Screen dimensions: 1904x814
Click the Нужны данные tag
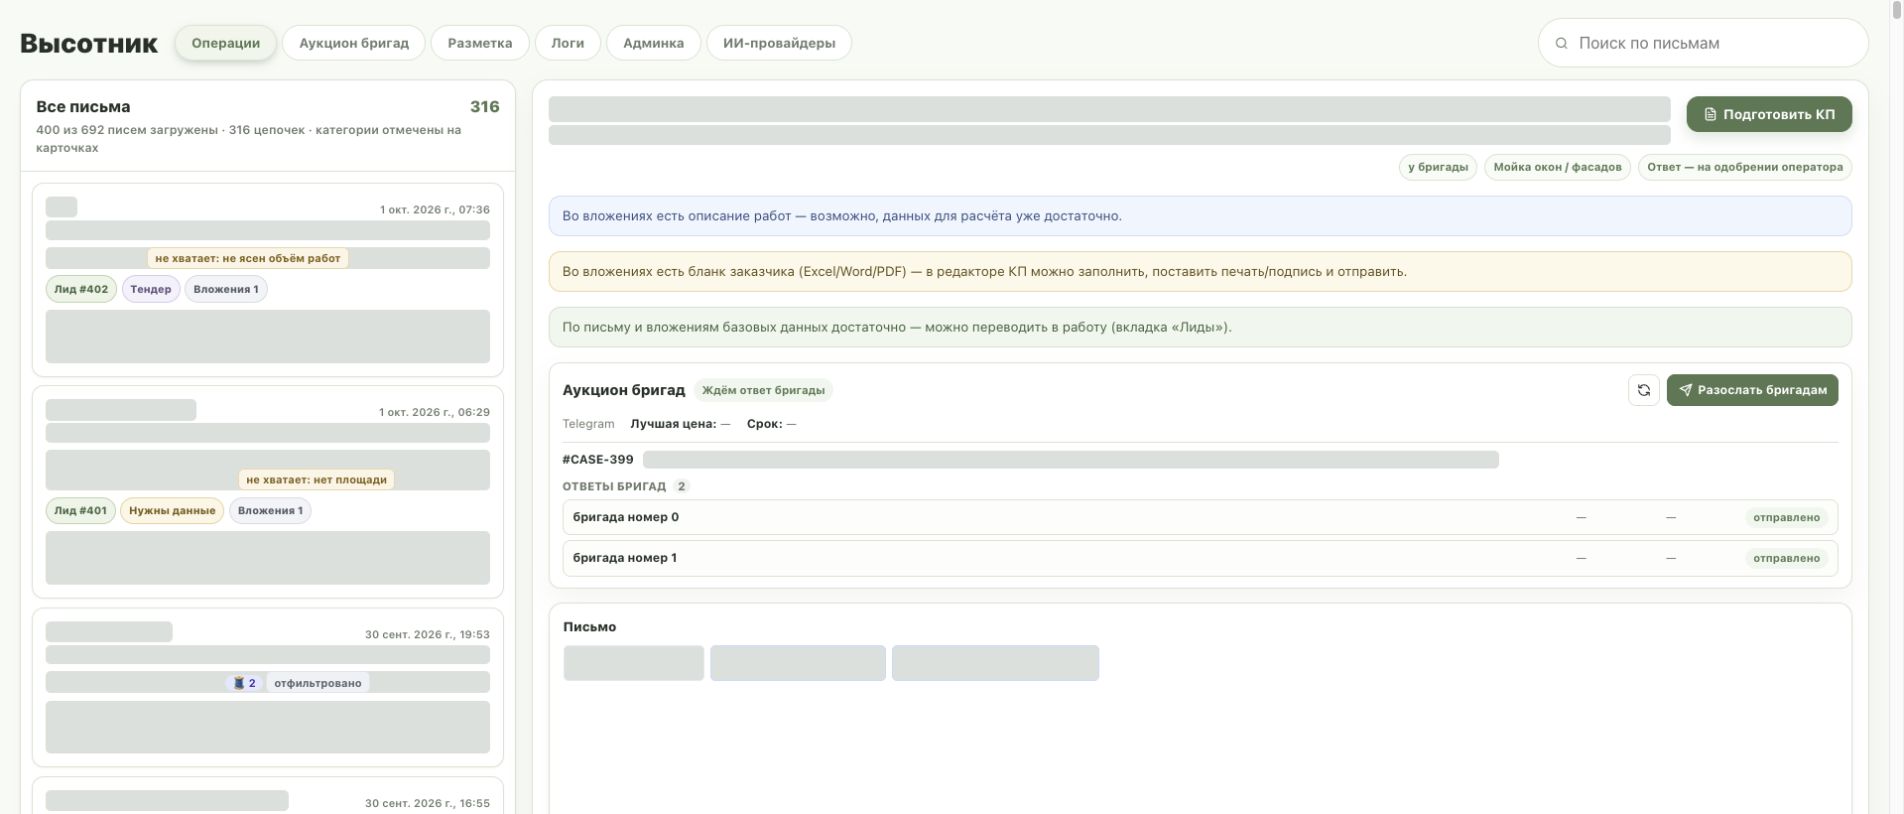tap(172, 510)
